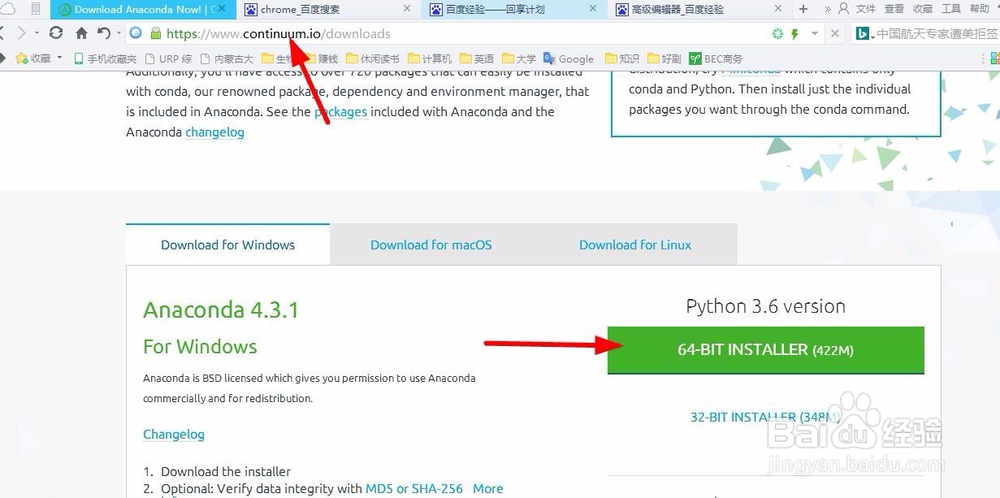The width and height of the screenshot is (1000, 498).
Task: Click the Anaconda 4.3.1 heading text
Action: (221, 310)
